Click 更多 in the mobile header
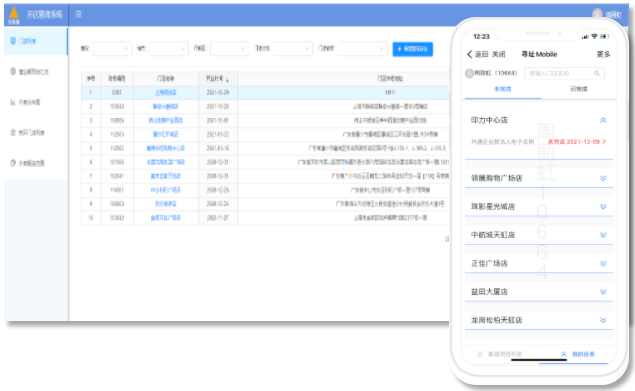The image size is (635, 391). [x=603, y=54]
